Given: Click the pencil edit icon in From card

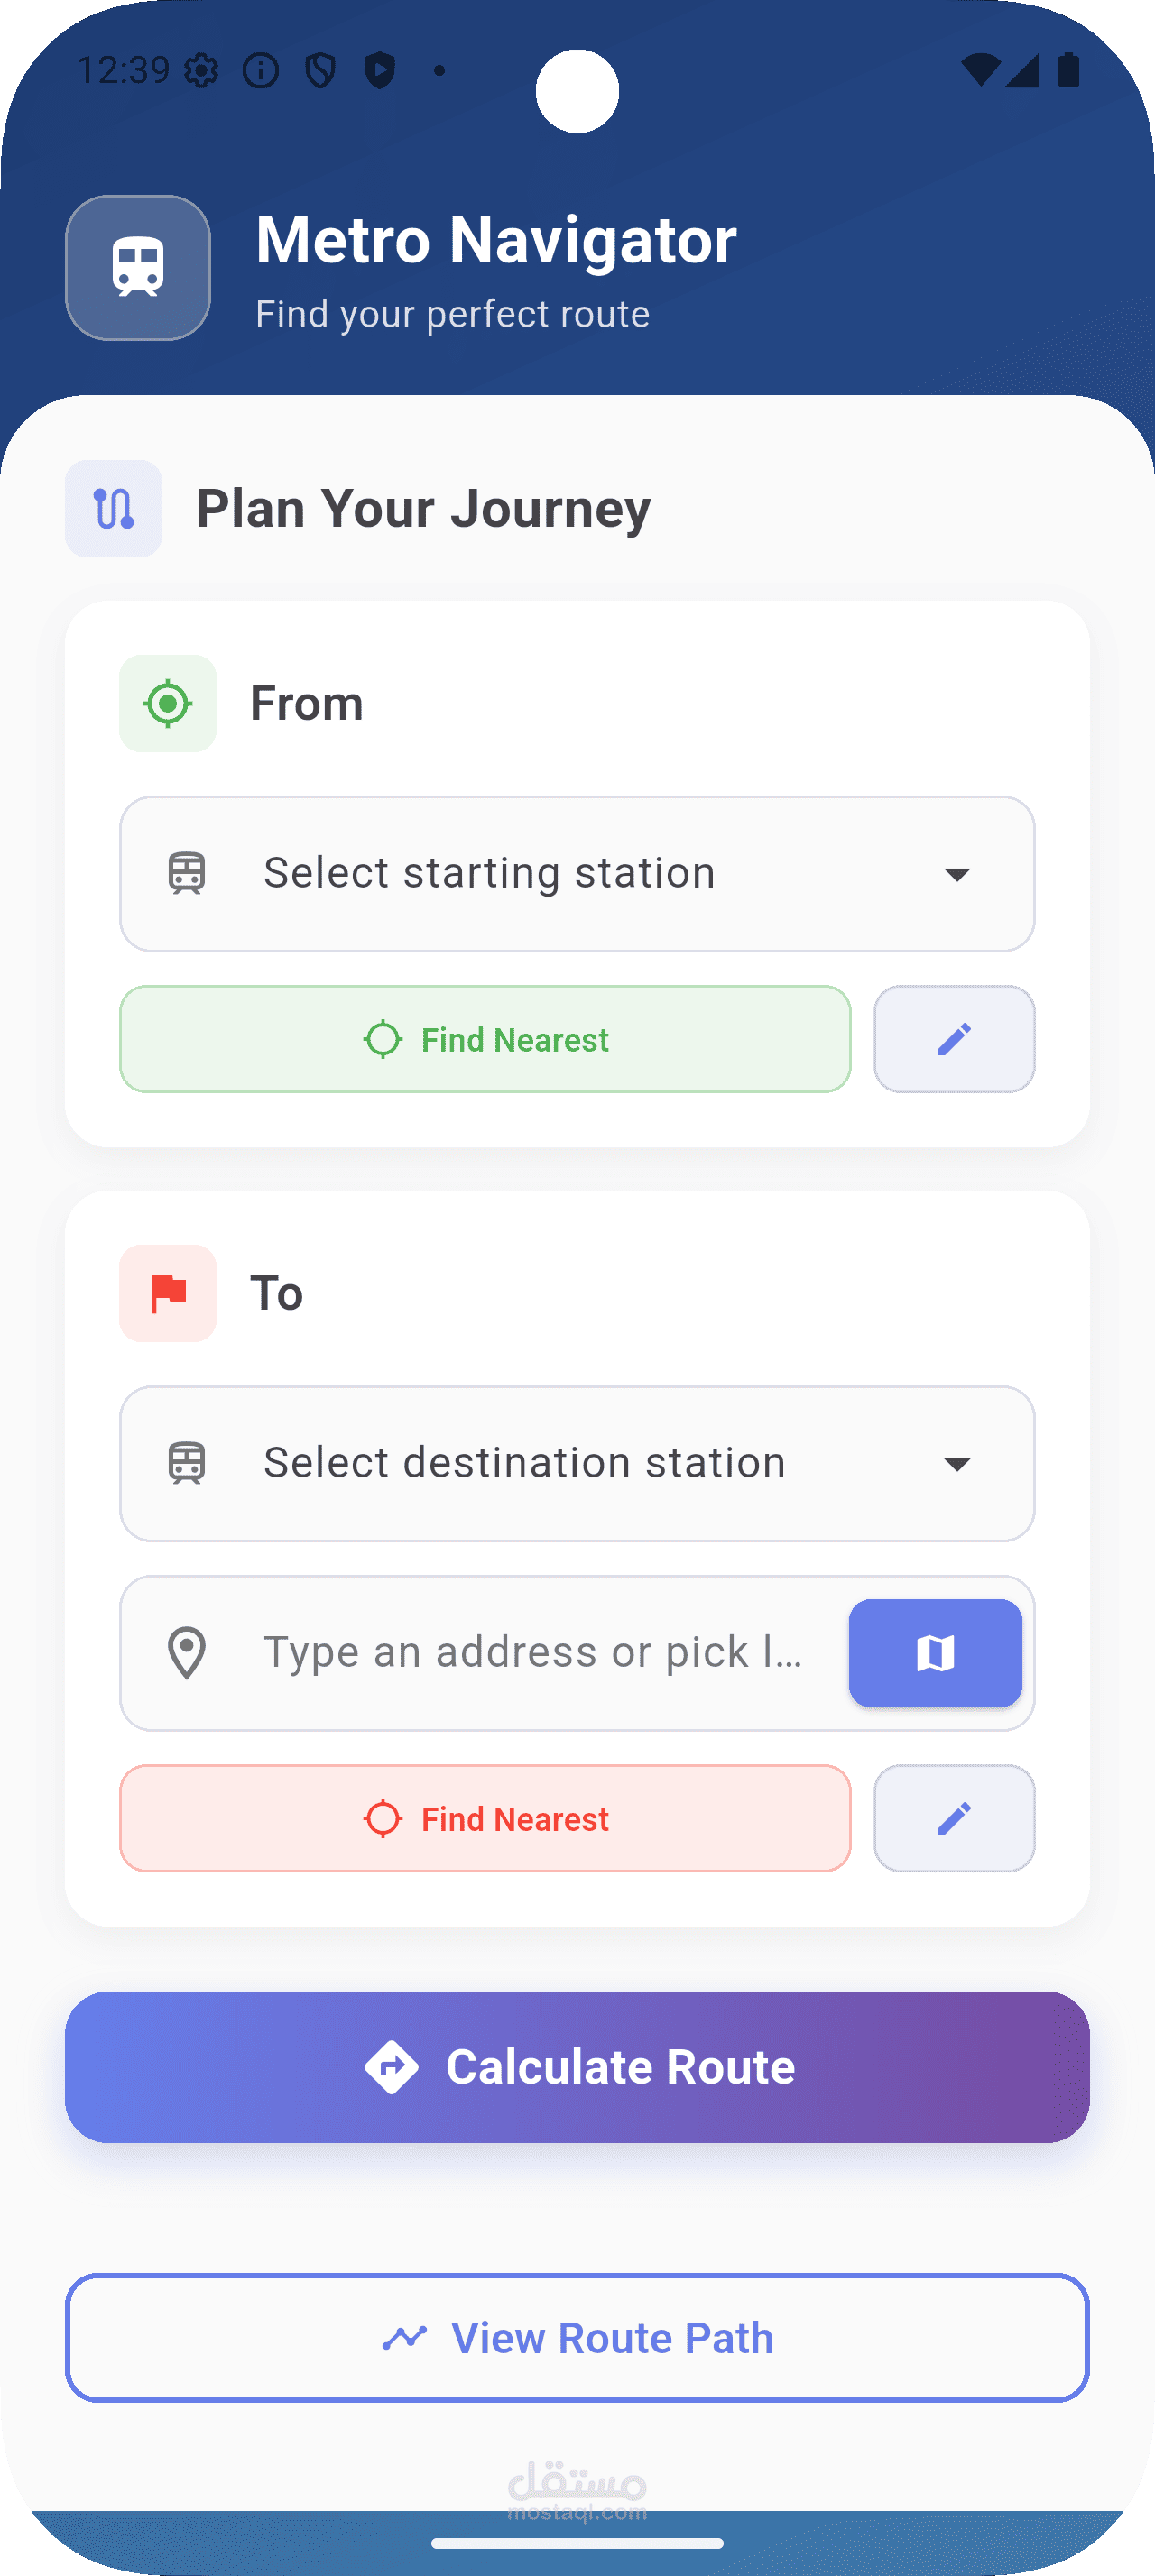Looking at the screenshot, I should click(954, 1039).
